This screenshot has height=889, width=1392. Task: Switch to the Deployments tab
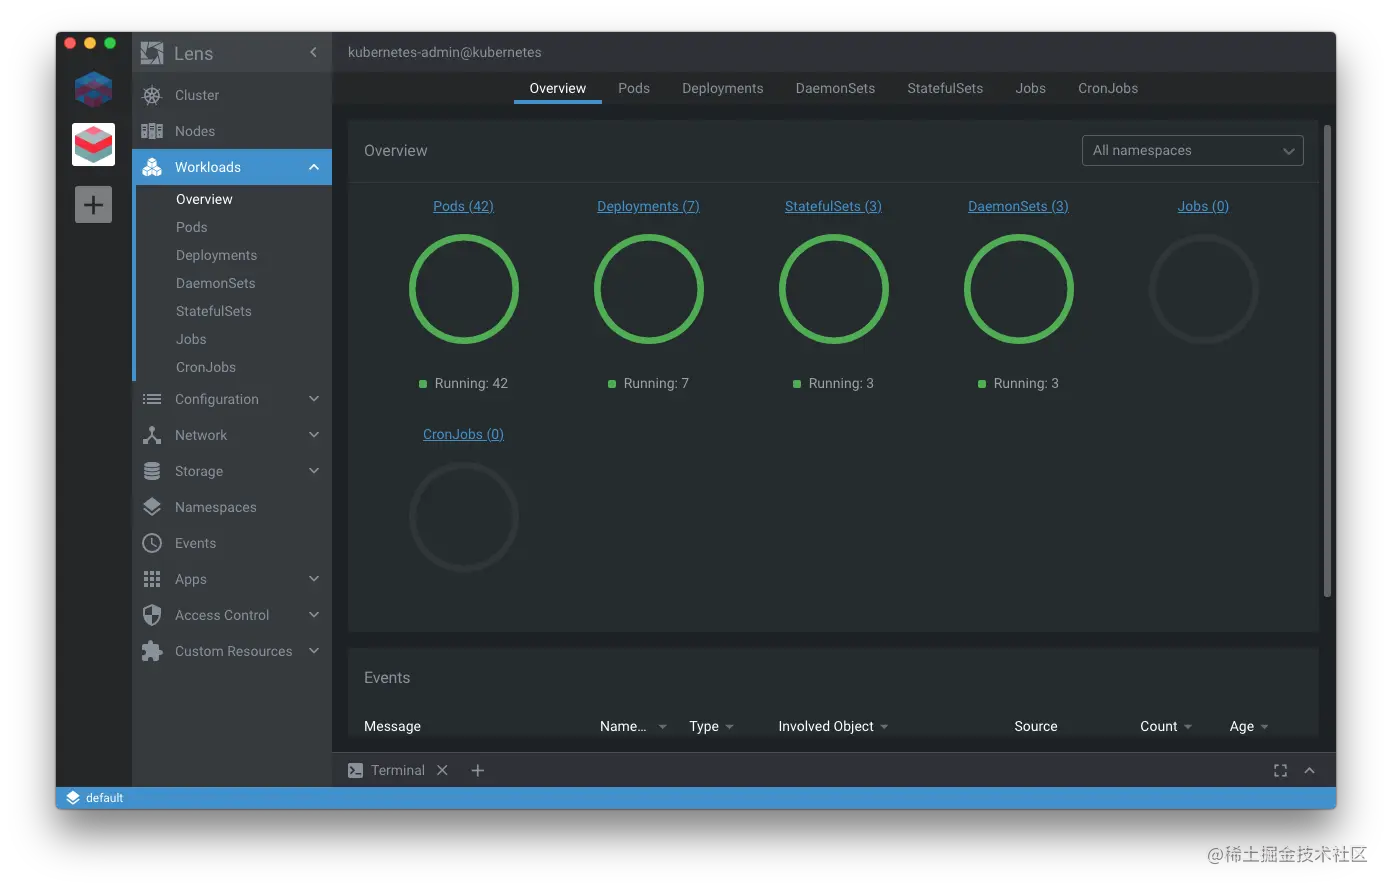723,88
